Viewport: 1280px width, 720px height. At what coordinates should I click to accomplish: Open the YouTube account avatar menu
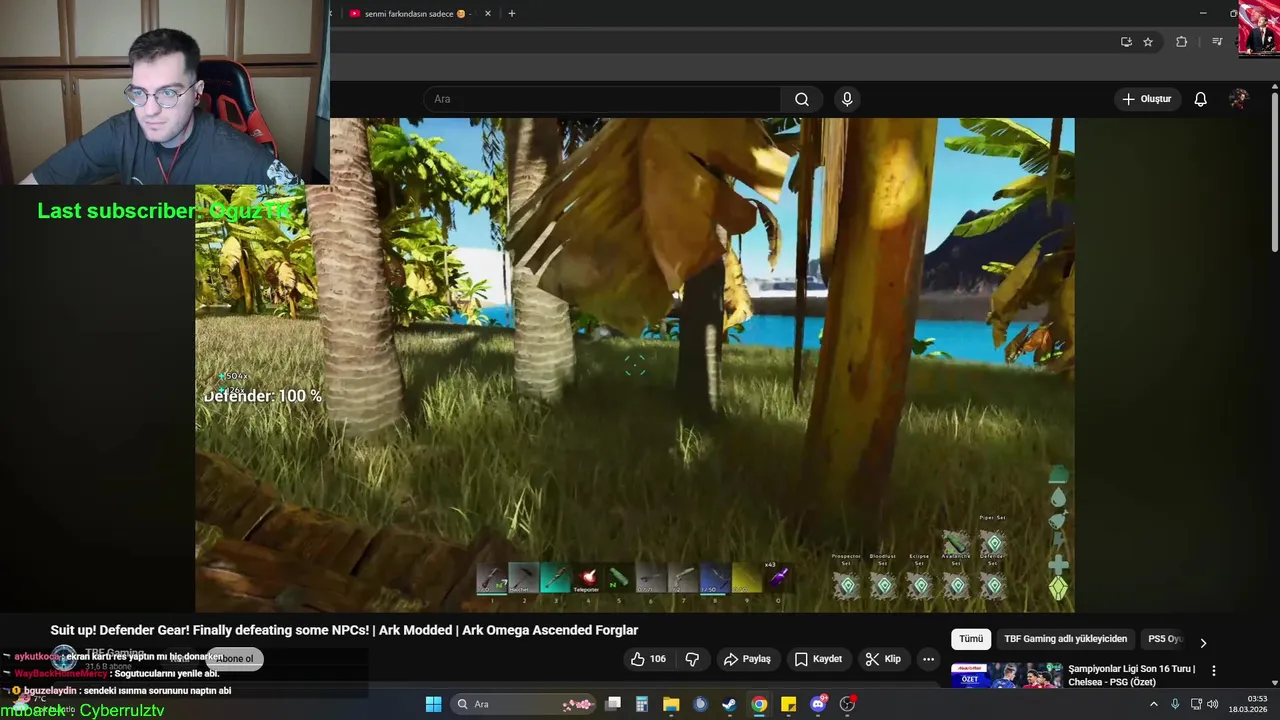[x=1238, y=99]
